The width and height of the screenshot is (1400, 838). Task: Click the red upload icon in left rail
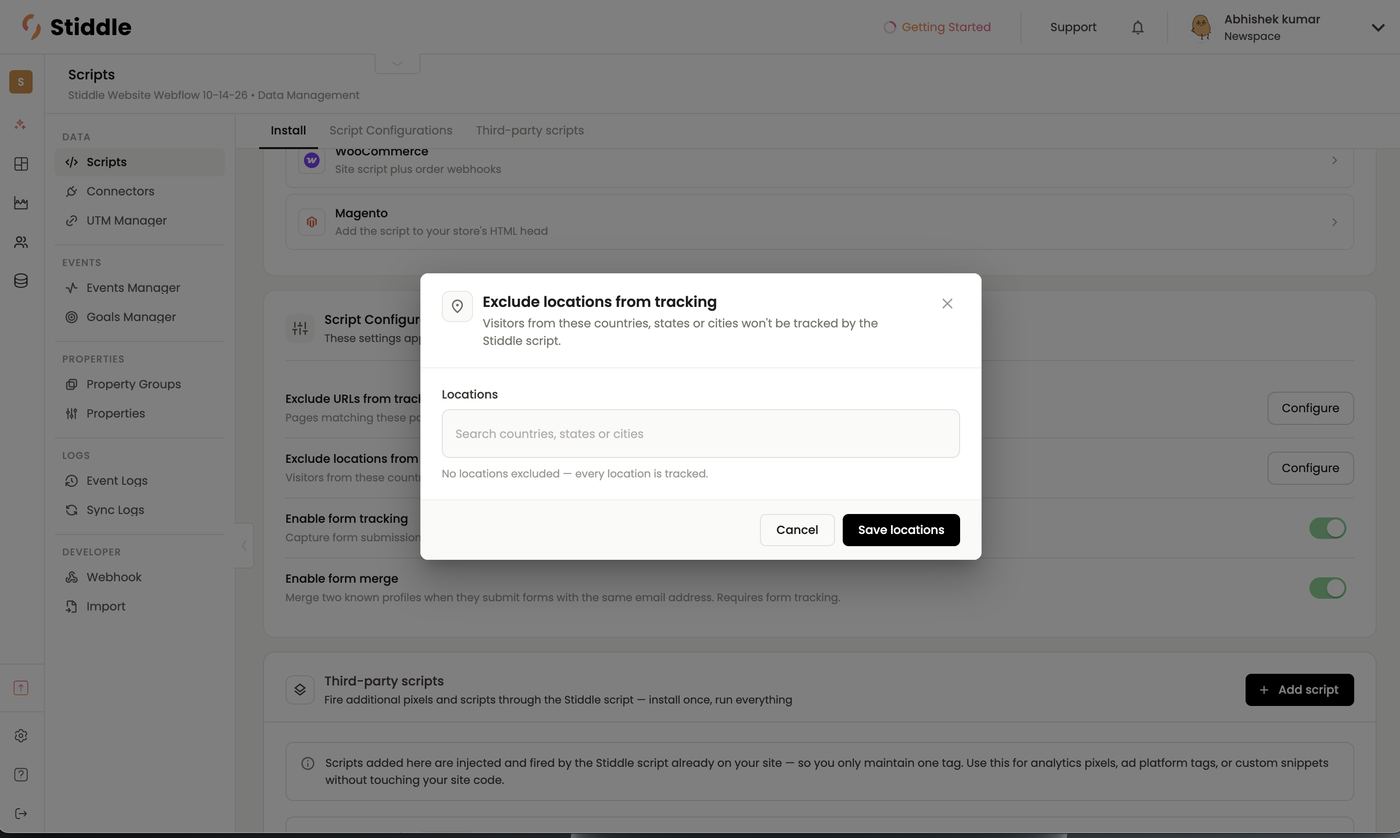21,688
